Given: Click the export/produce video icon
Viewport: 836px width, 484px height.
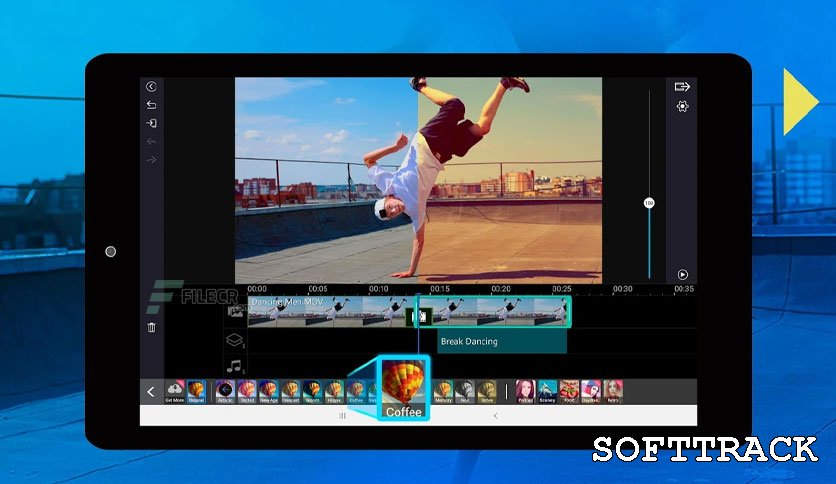Looking at the screenshot, I should pos(682,87).
